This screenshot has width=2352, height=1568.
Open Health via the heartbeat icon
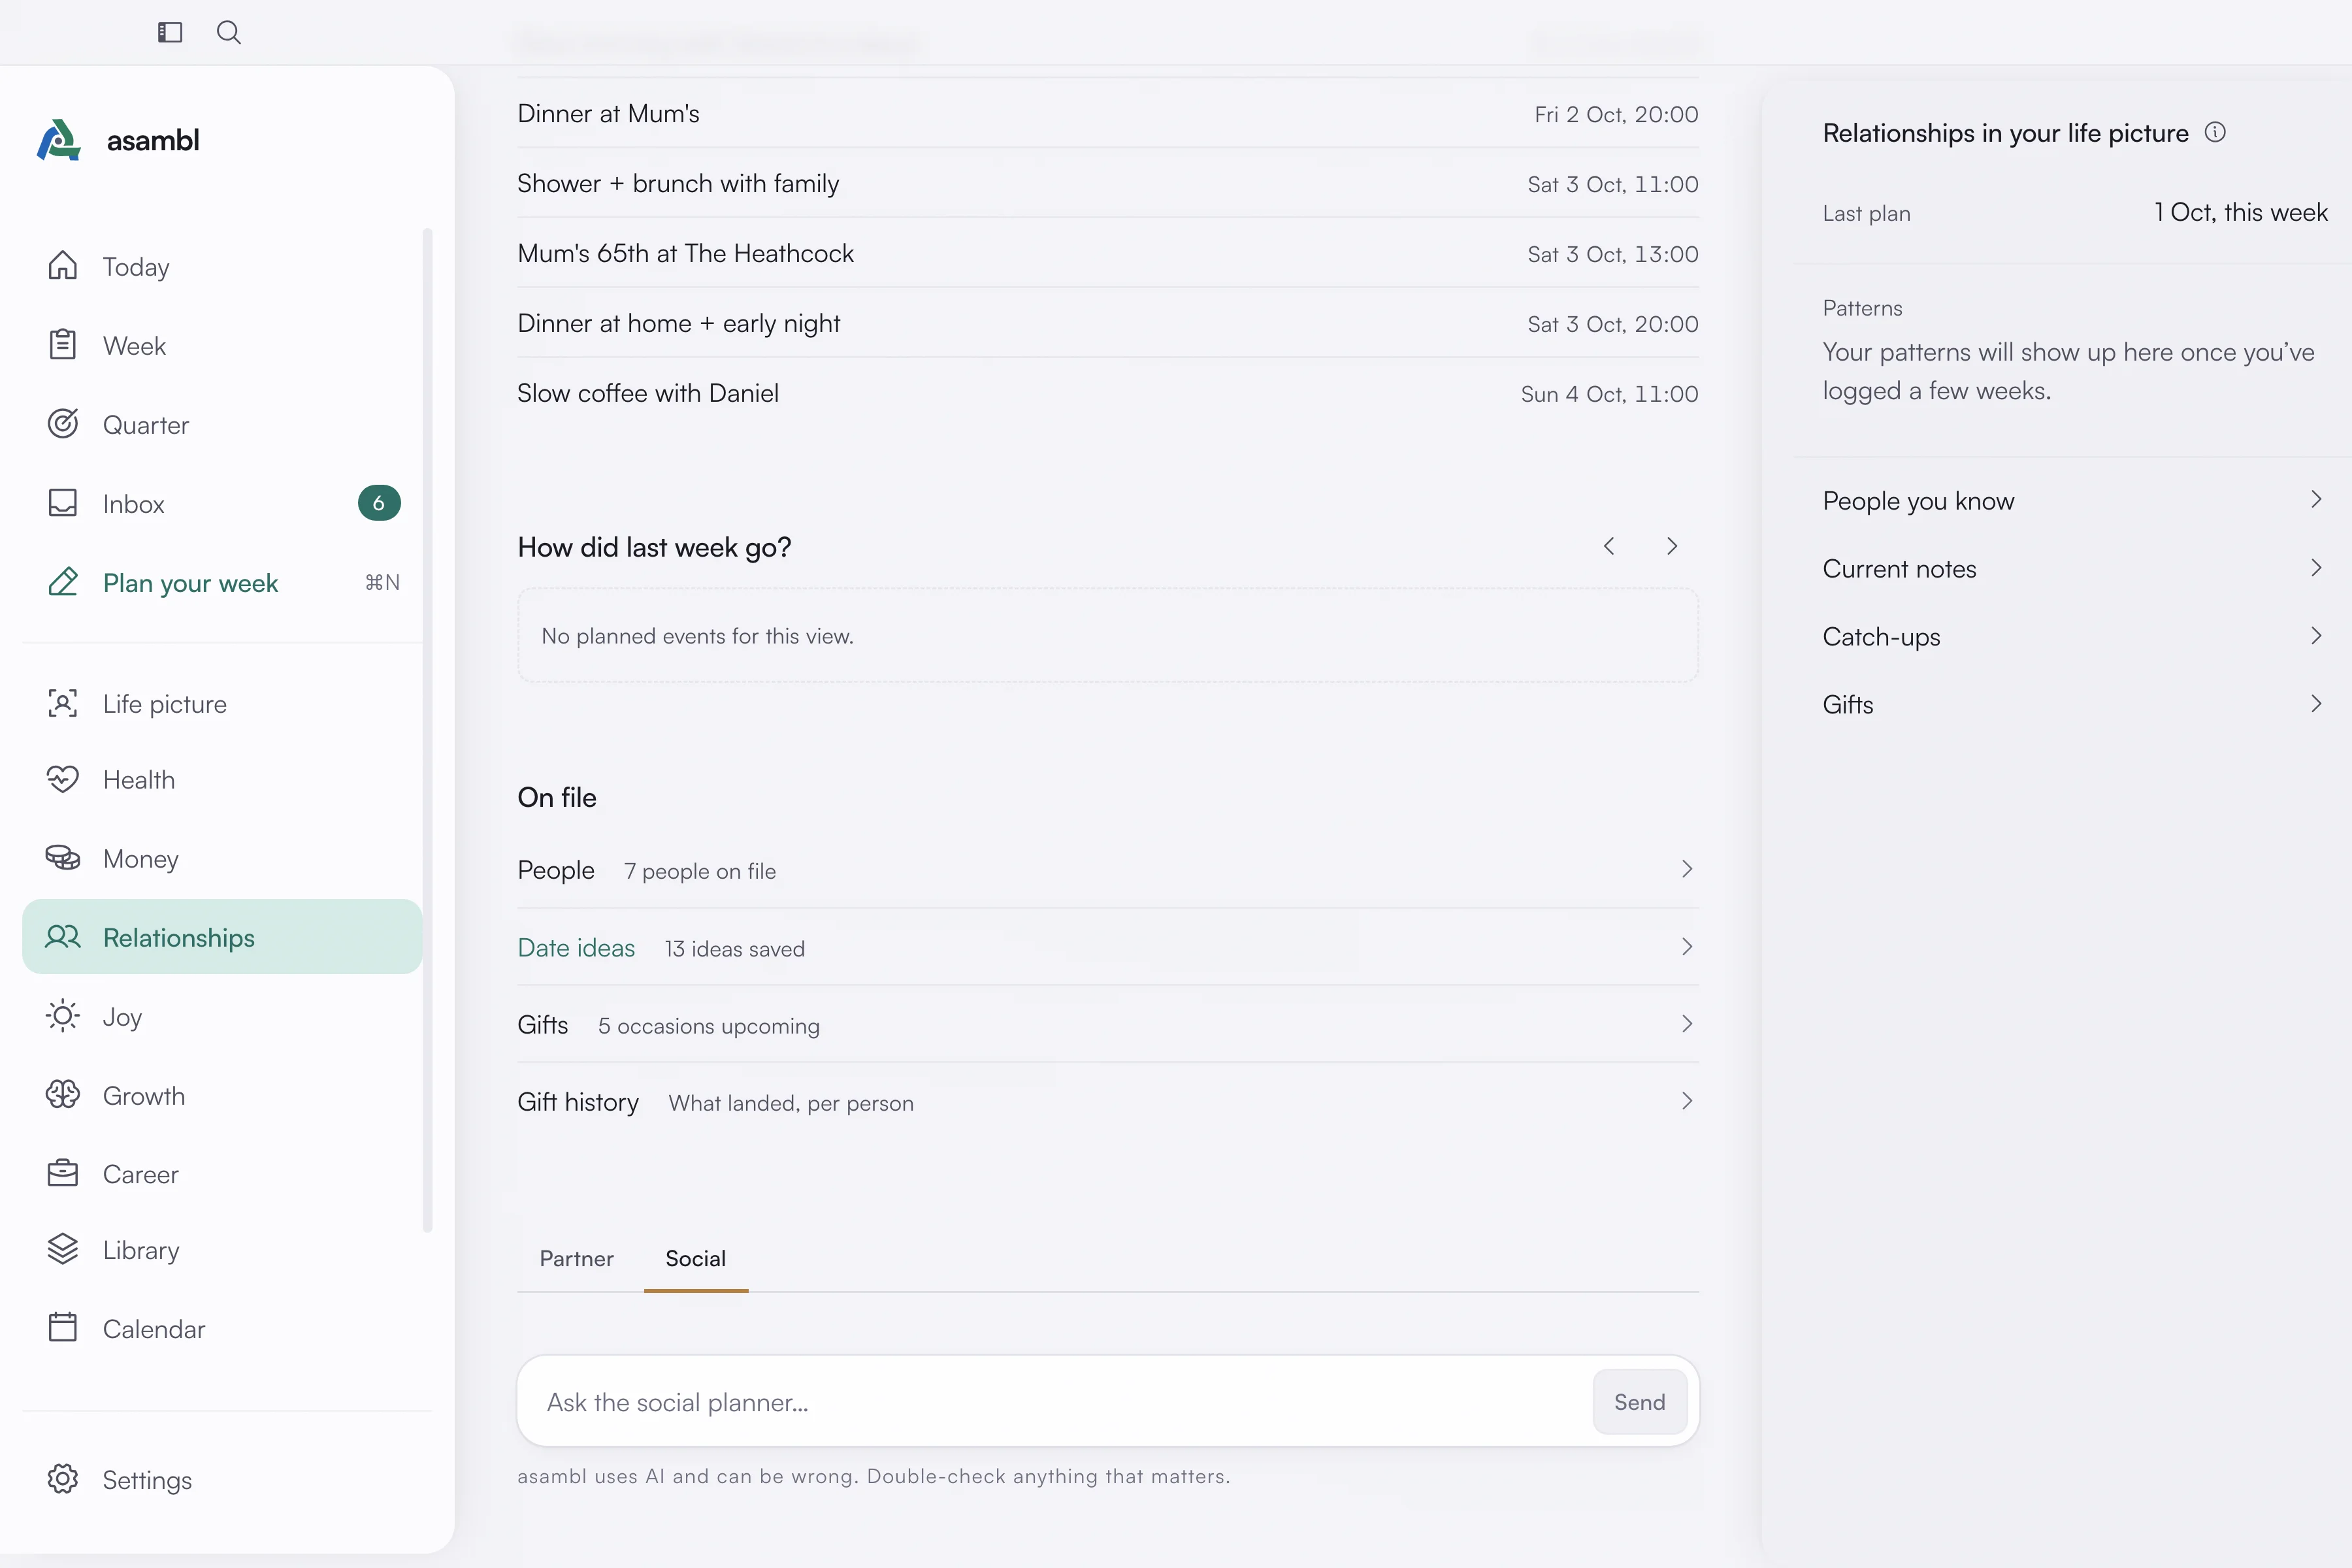(x=62, y=779)
